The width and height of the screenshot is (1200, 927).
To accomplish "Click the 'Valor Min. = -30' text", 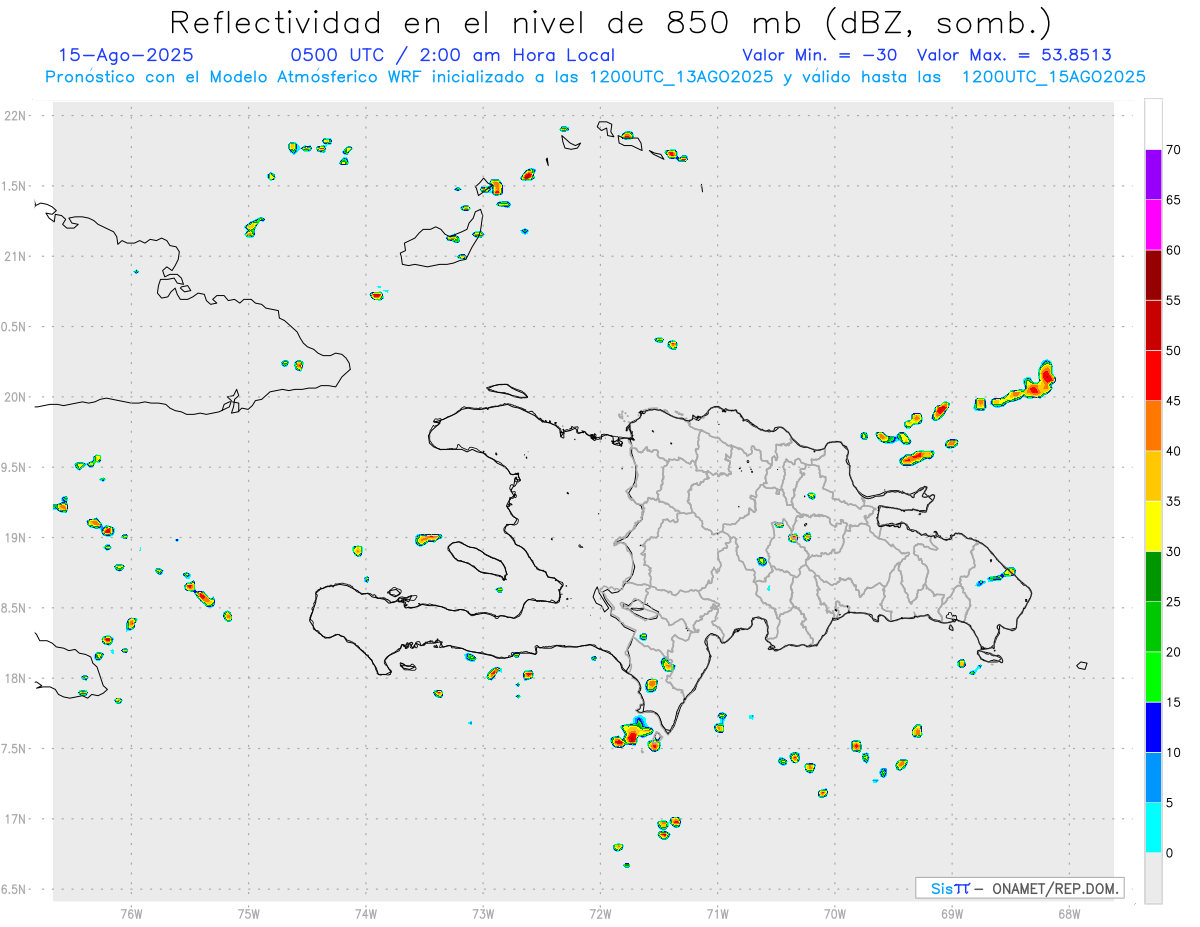I will tap(819, 56).
